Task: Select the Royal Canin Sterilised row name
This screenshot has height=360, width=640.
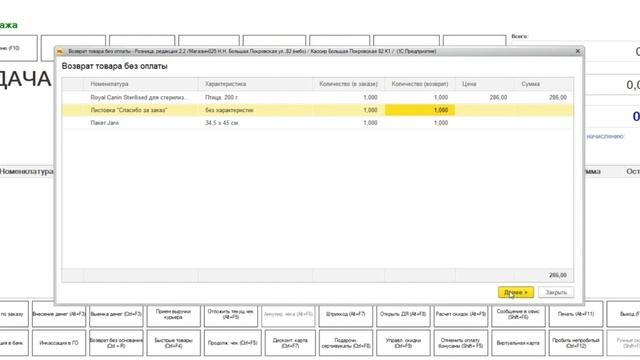Action: [x=140, y=97]
